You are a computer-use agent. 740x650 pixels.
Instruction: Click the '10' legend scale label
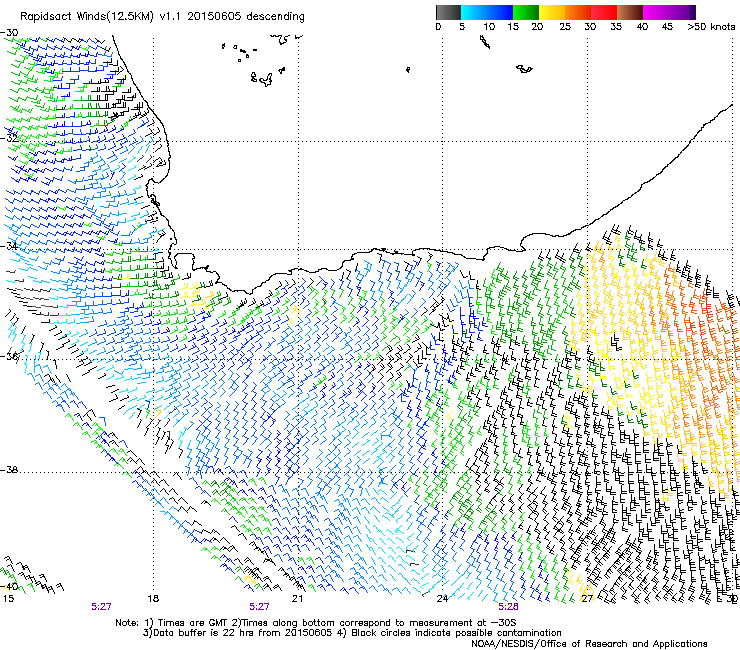click(489, 27)
